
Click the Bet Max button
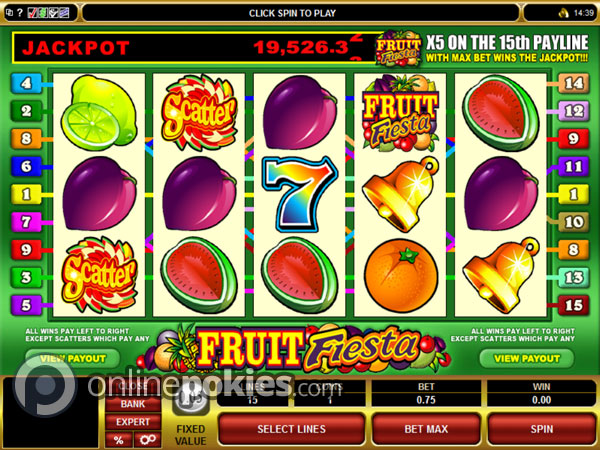(x=426, y=429)
